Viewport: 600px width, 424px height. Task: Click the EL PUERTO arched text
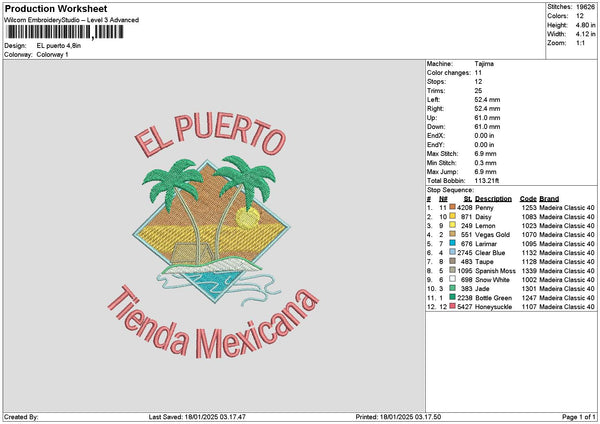[x=212, y=136]
